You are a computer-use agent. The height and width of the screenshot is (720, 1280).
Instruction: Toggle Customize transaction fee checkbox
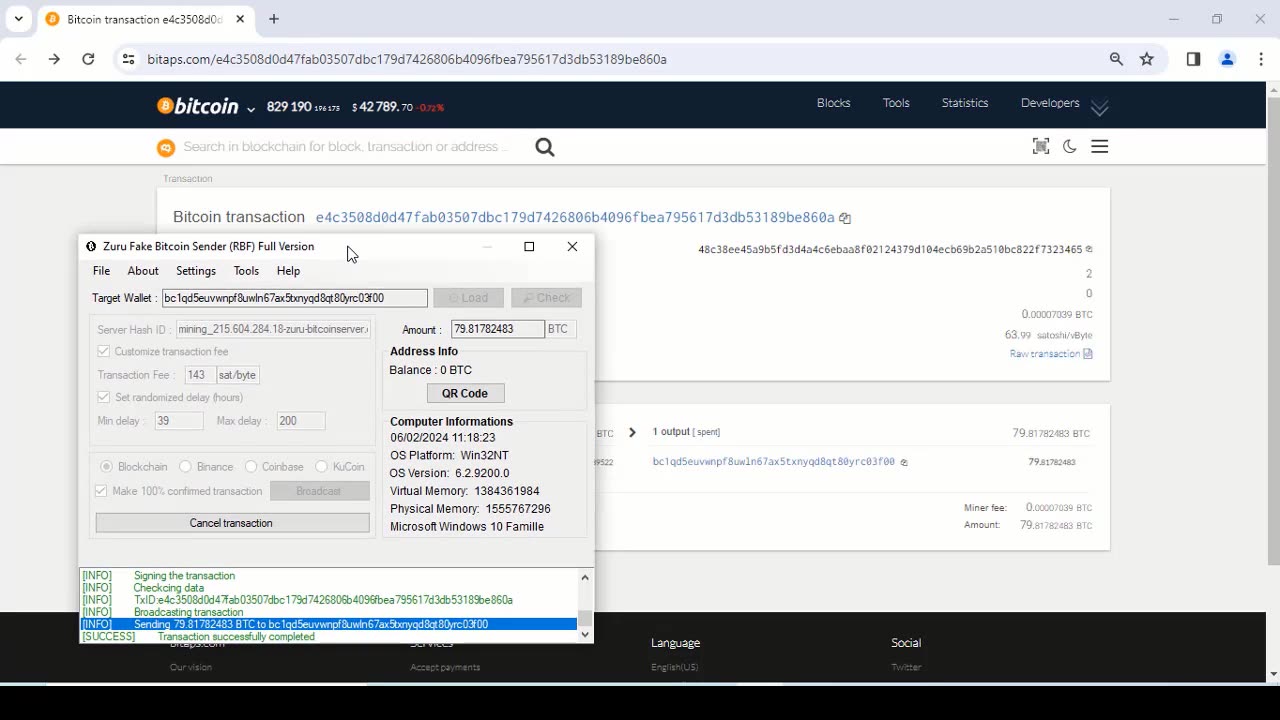point(103,352)
